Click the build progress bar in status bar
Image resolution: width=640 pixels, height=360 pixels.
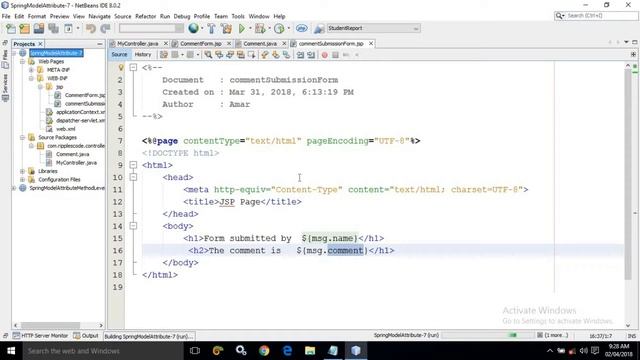[x=488, y=335]
